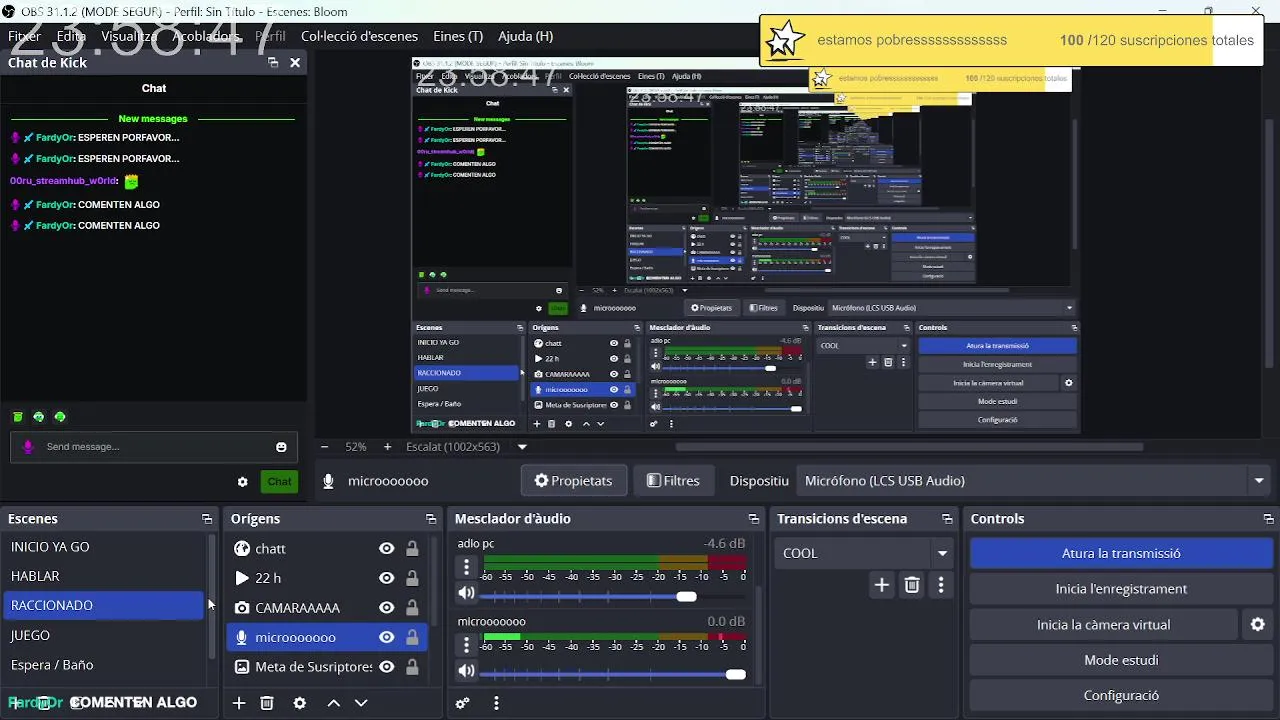Toggle visibility of Meta de Susriptores source

point(386,667)
